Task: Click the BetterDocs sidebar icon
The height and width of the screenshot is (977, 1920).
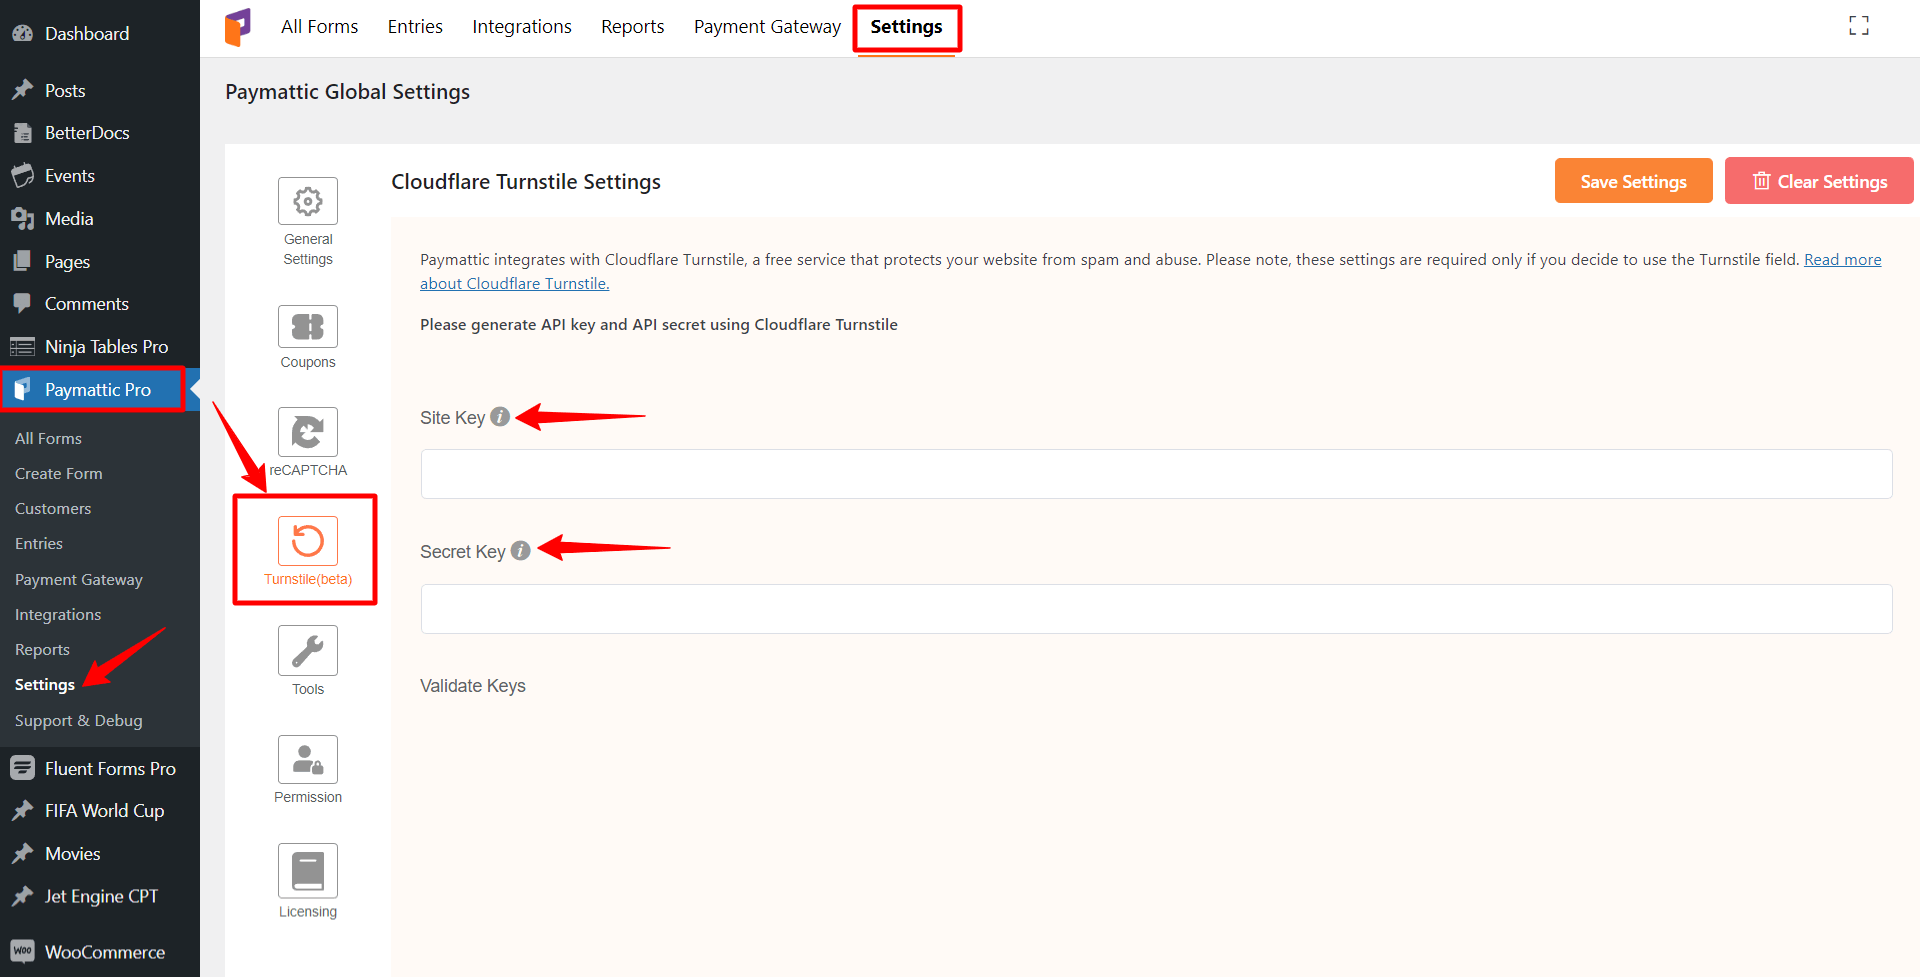Action: pyautogui.click(x=23, y=132)
